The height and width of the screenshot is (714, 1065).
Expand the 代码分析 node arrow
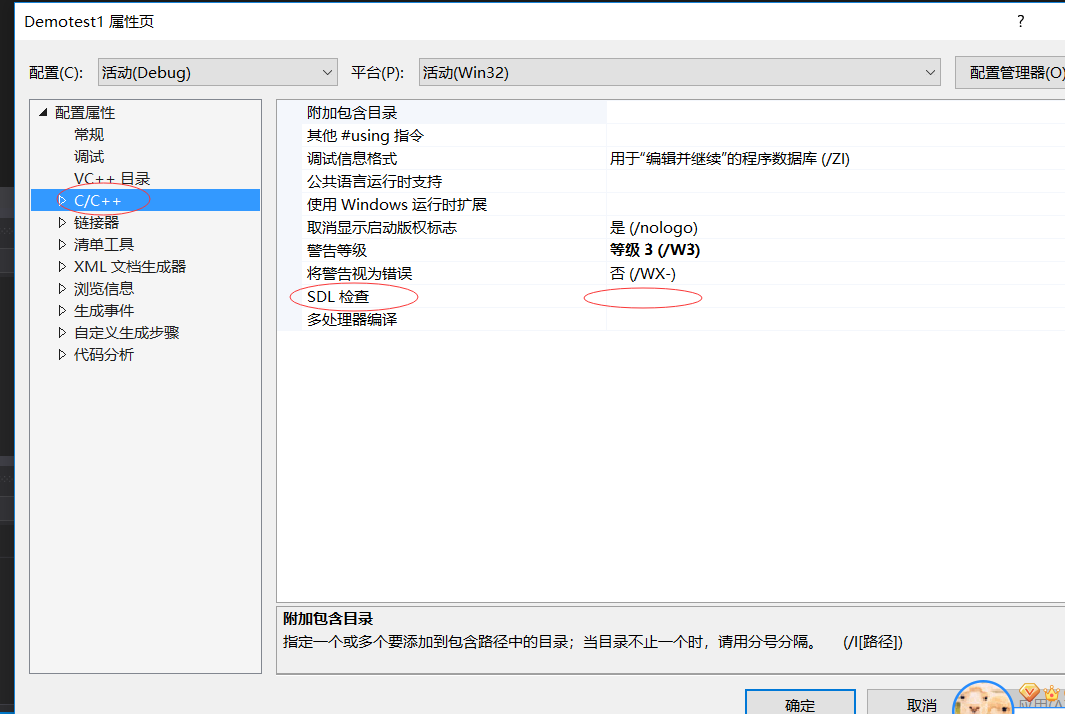pyautogui.click(x=62, y=355)
